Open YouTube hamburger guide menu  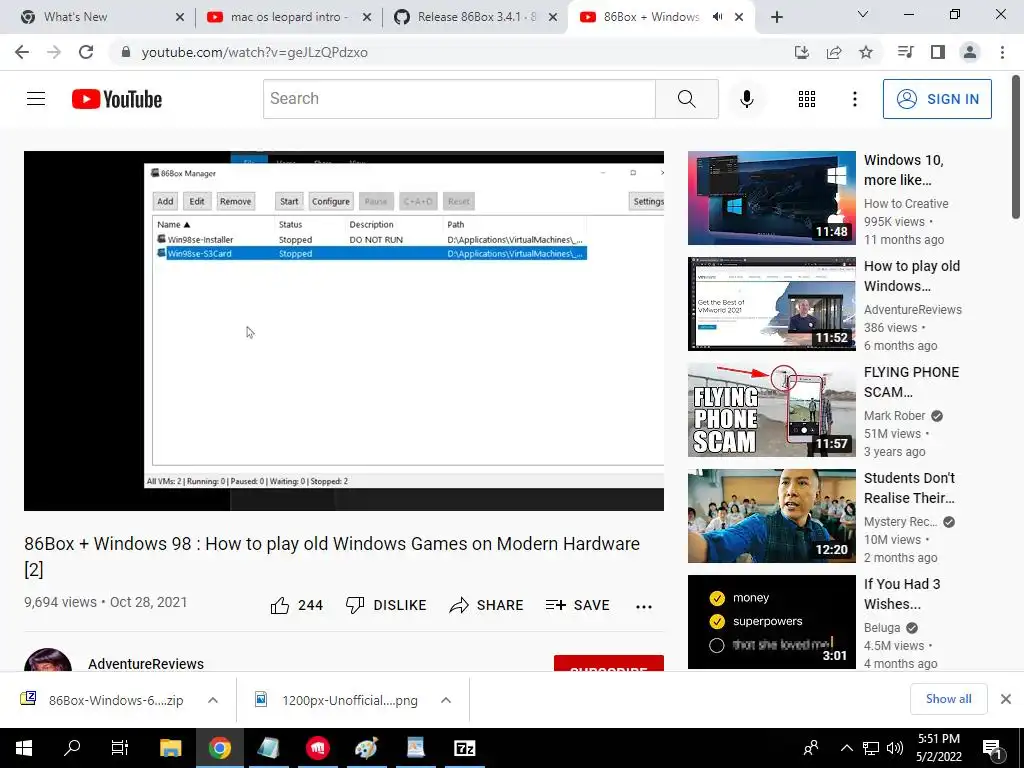[x=36, y=99]
